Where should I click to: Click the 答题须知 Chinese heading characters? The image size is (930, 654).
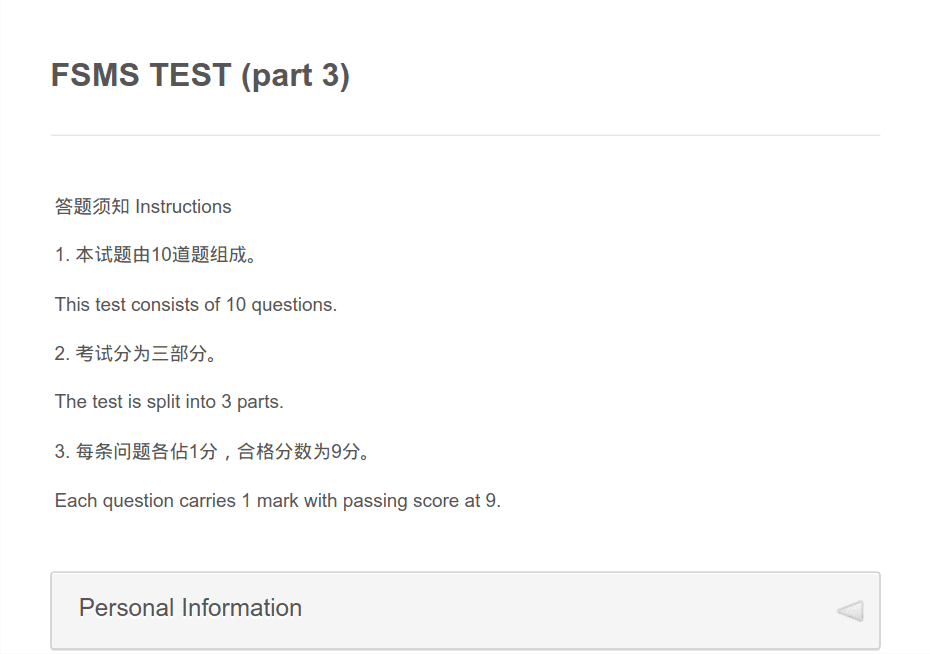point(92,206)
